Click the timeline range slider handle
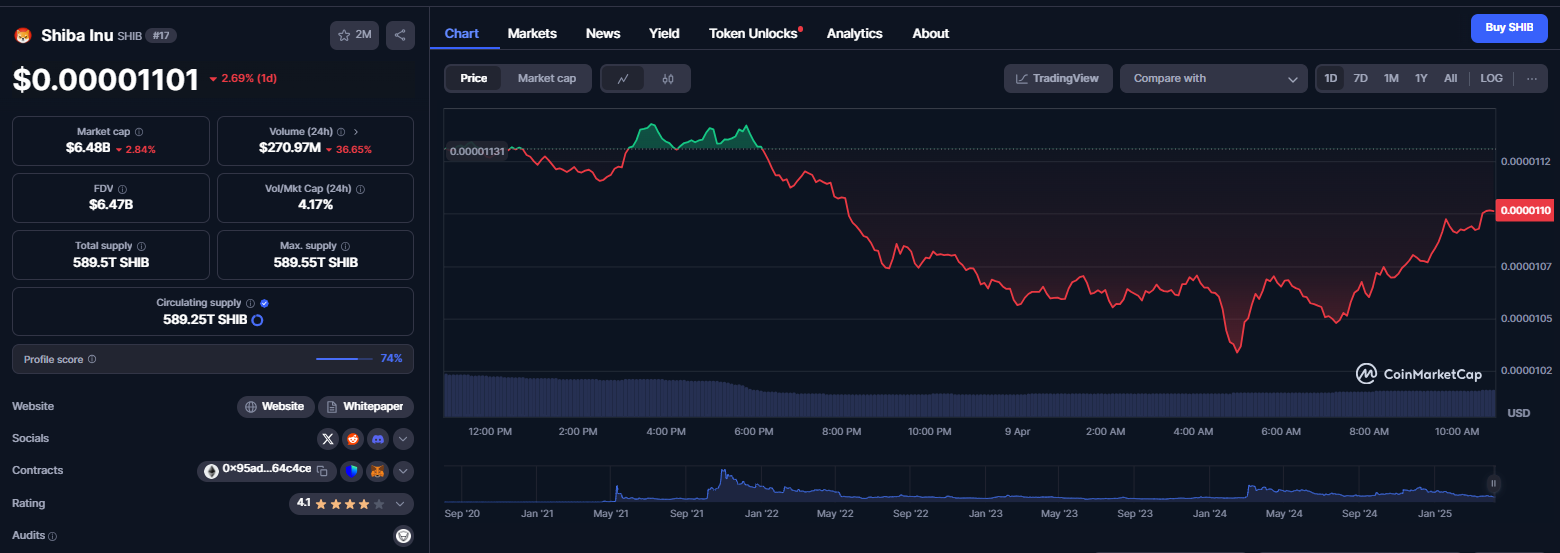This screenshot has height=553, width=1560. (x=1494, y=483)
